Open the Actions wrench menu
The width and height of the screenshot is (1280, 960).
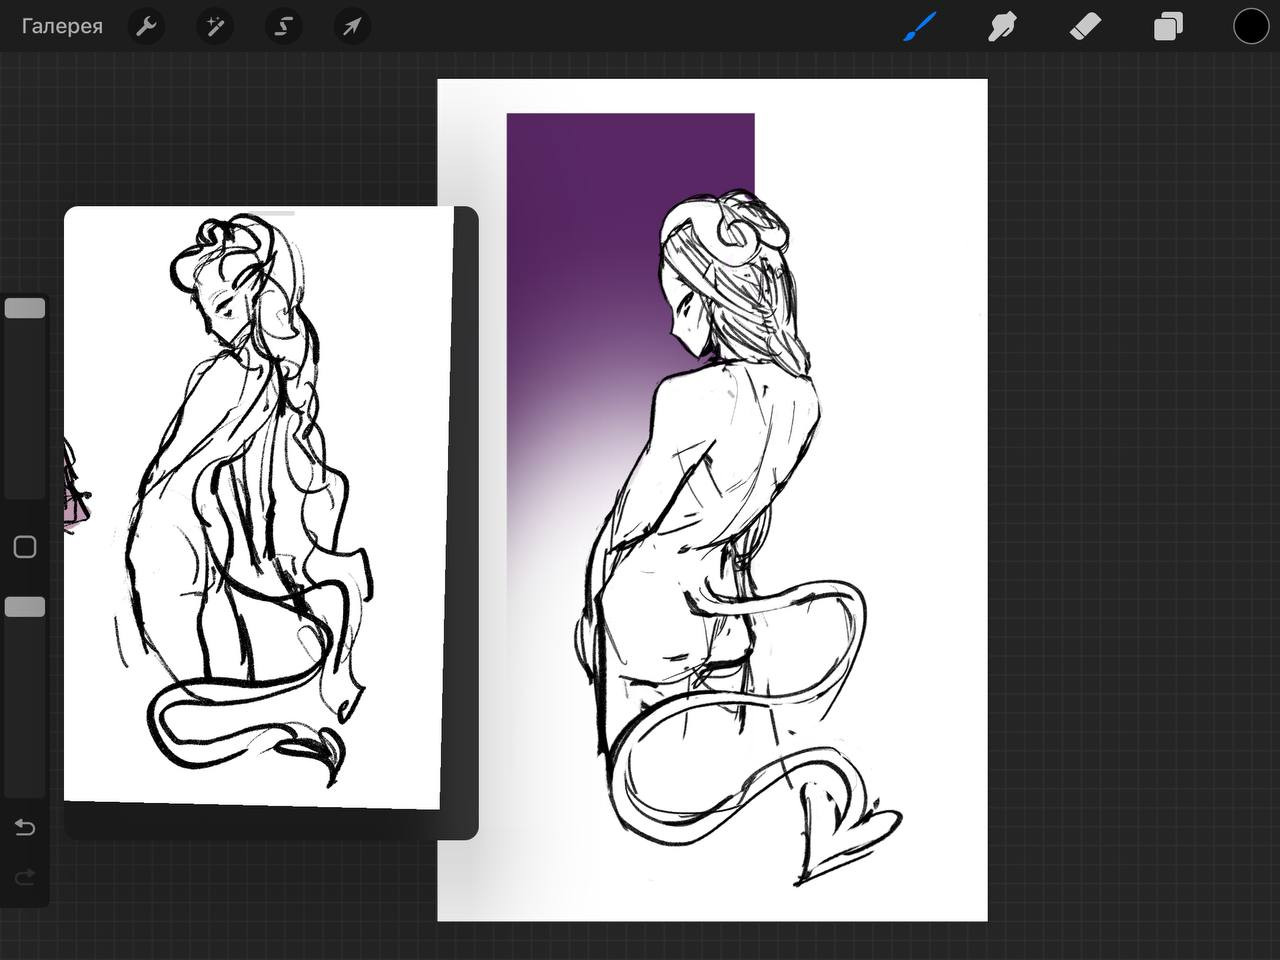click(147, 26)
